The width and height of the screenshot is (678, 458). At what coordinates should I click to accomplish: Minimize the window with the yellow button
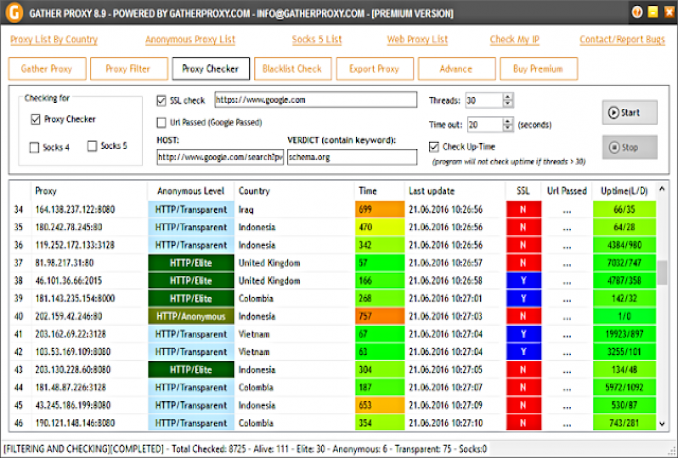point(652,12)
